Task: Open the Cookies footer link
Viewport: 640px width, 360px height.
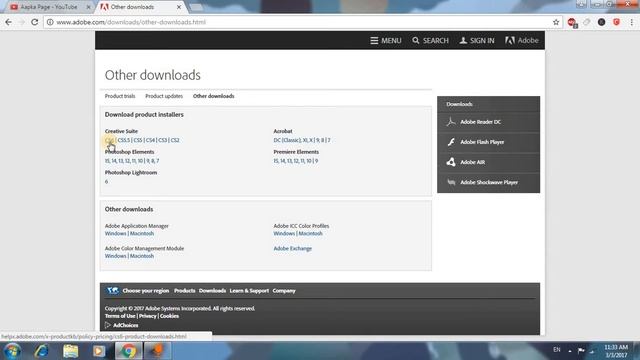Action: pos(169,316)
